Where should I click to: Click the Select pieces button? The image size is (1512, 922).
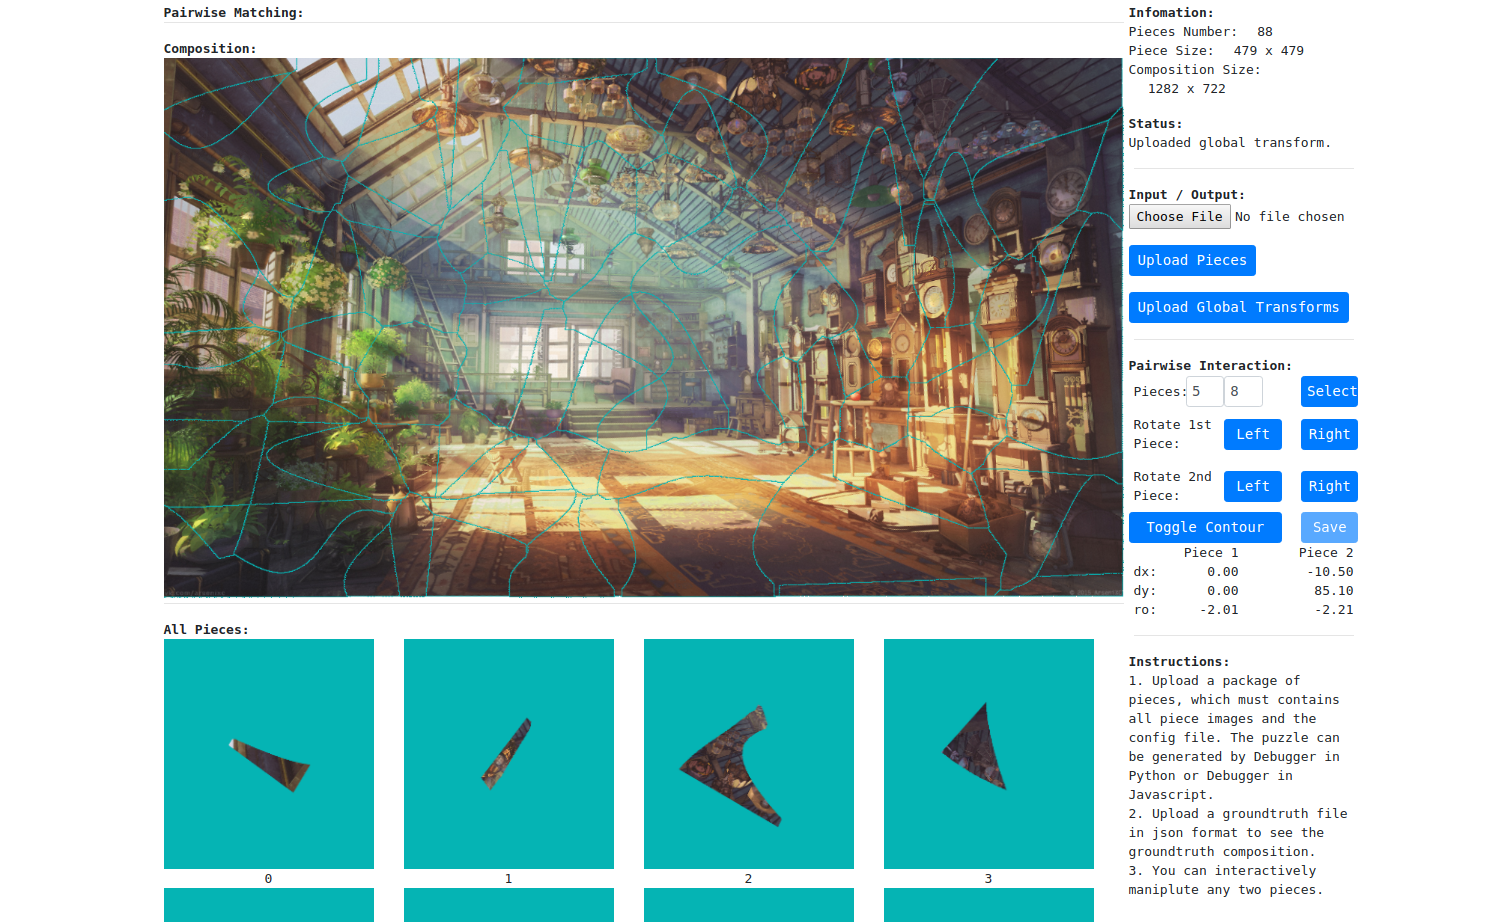pos(1330,392)
